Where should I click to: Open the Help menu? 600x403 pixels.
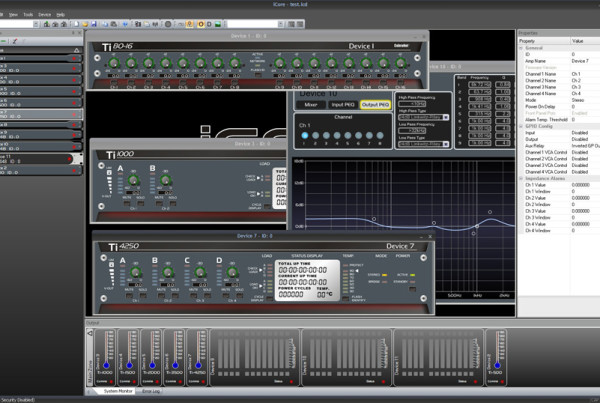(60, 15)
